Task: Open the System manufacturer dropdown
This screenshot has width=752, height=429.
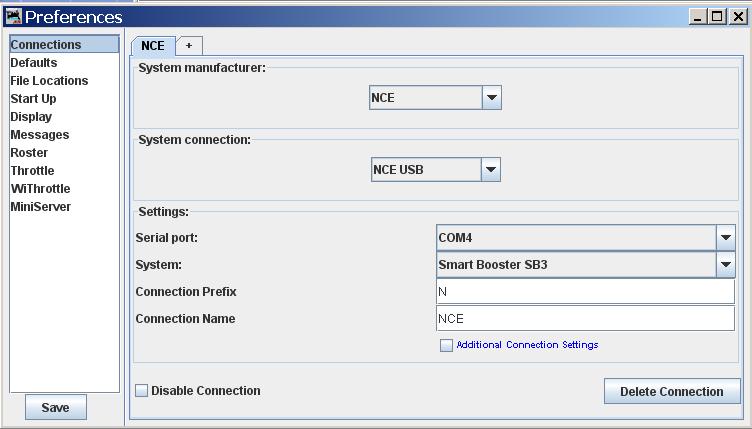Action: pyautogui.click(x=435, y=98)
